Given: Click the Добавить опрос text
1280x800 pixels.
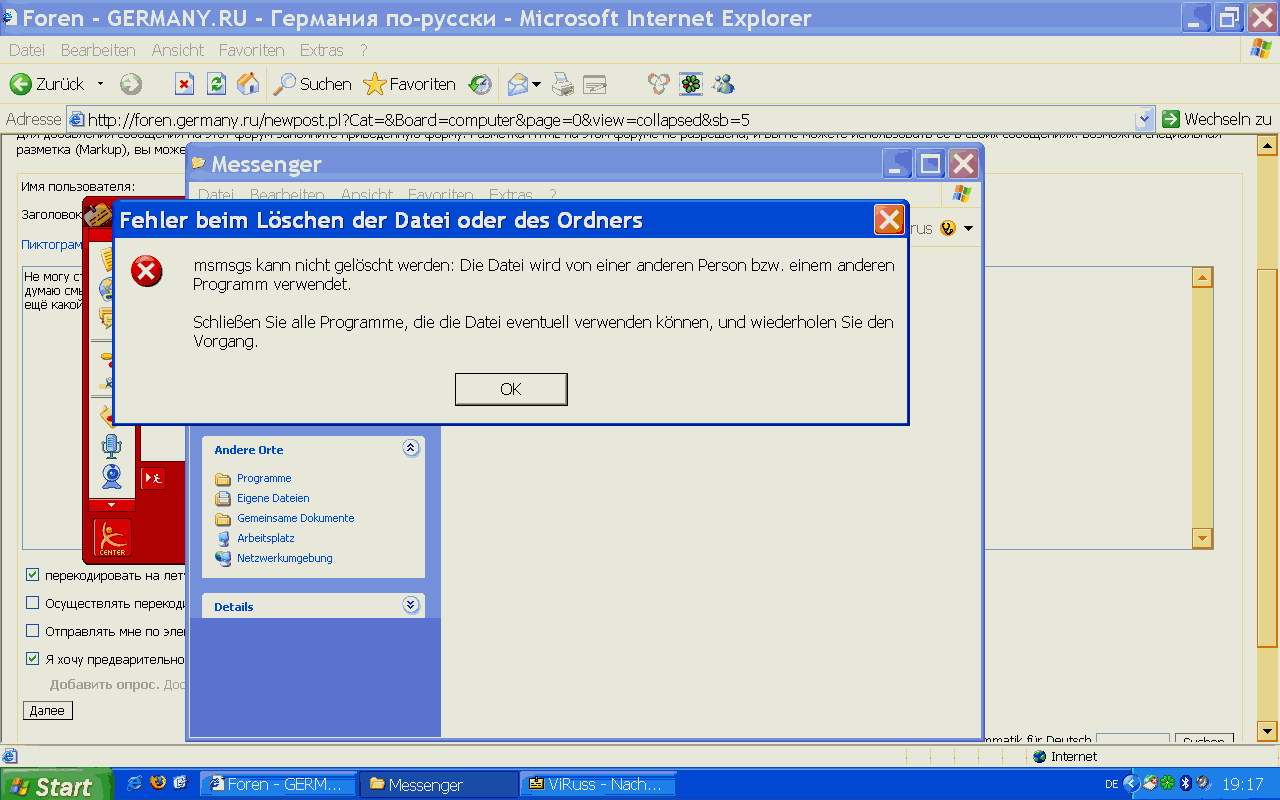Looking at the screenshot, I should coord(104,685).
